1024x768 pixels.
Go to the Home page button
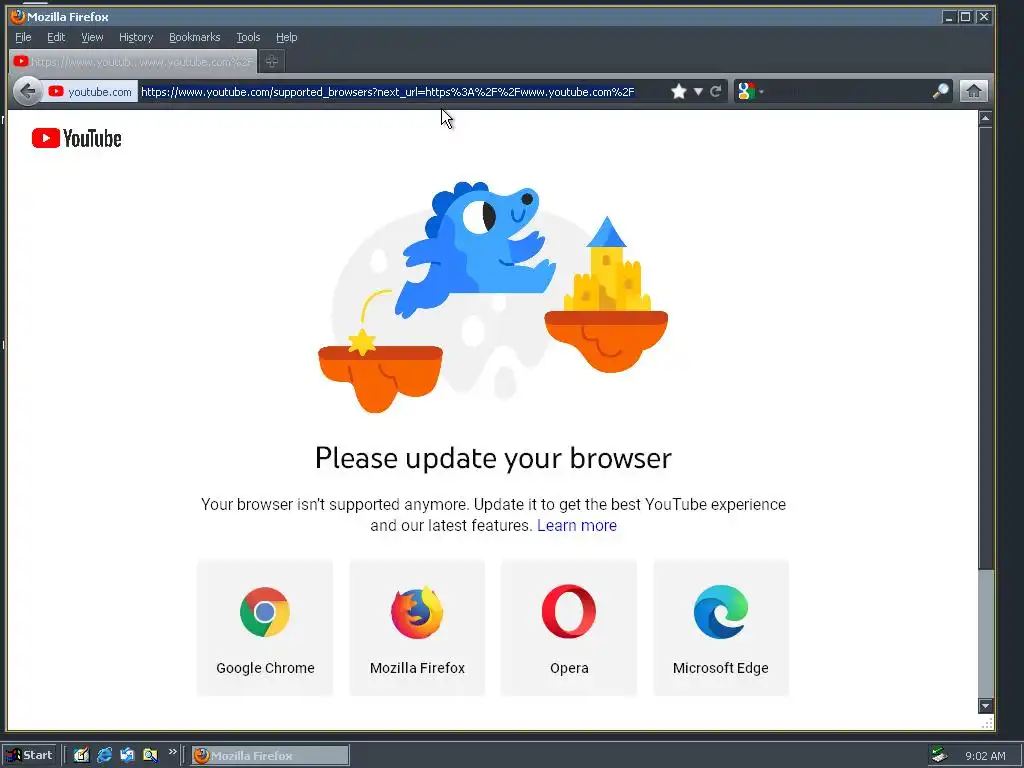[x=973, y=91]
